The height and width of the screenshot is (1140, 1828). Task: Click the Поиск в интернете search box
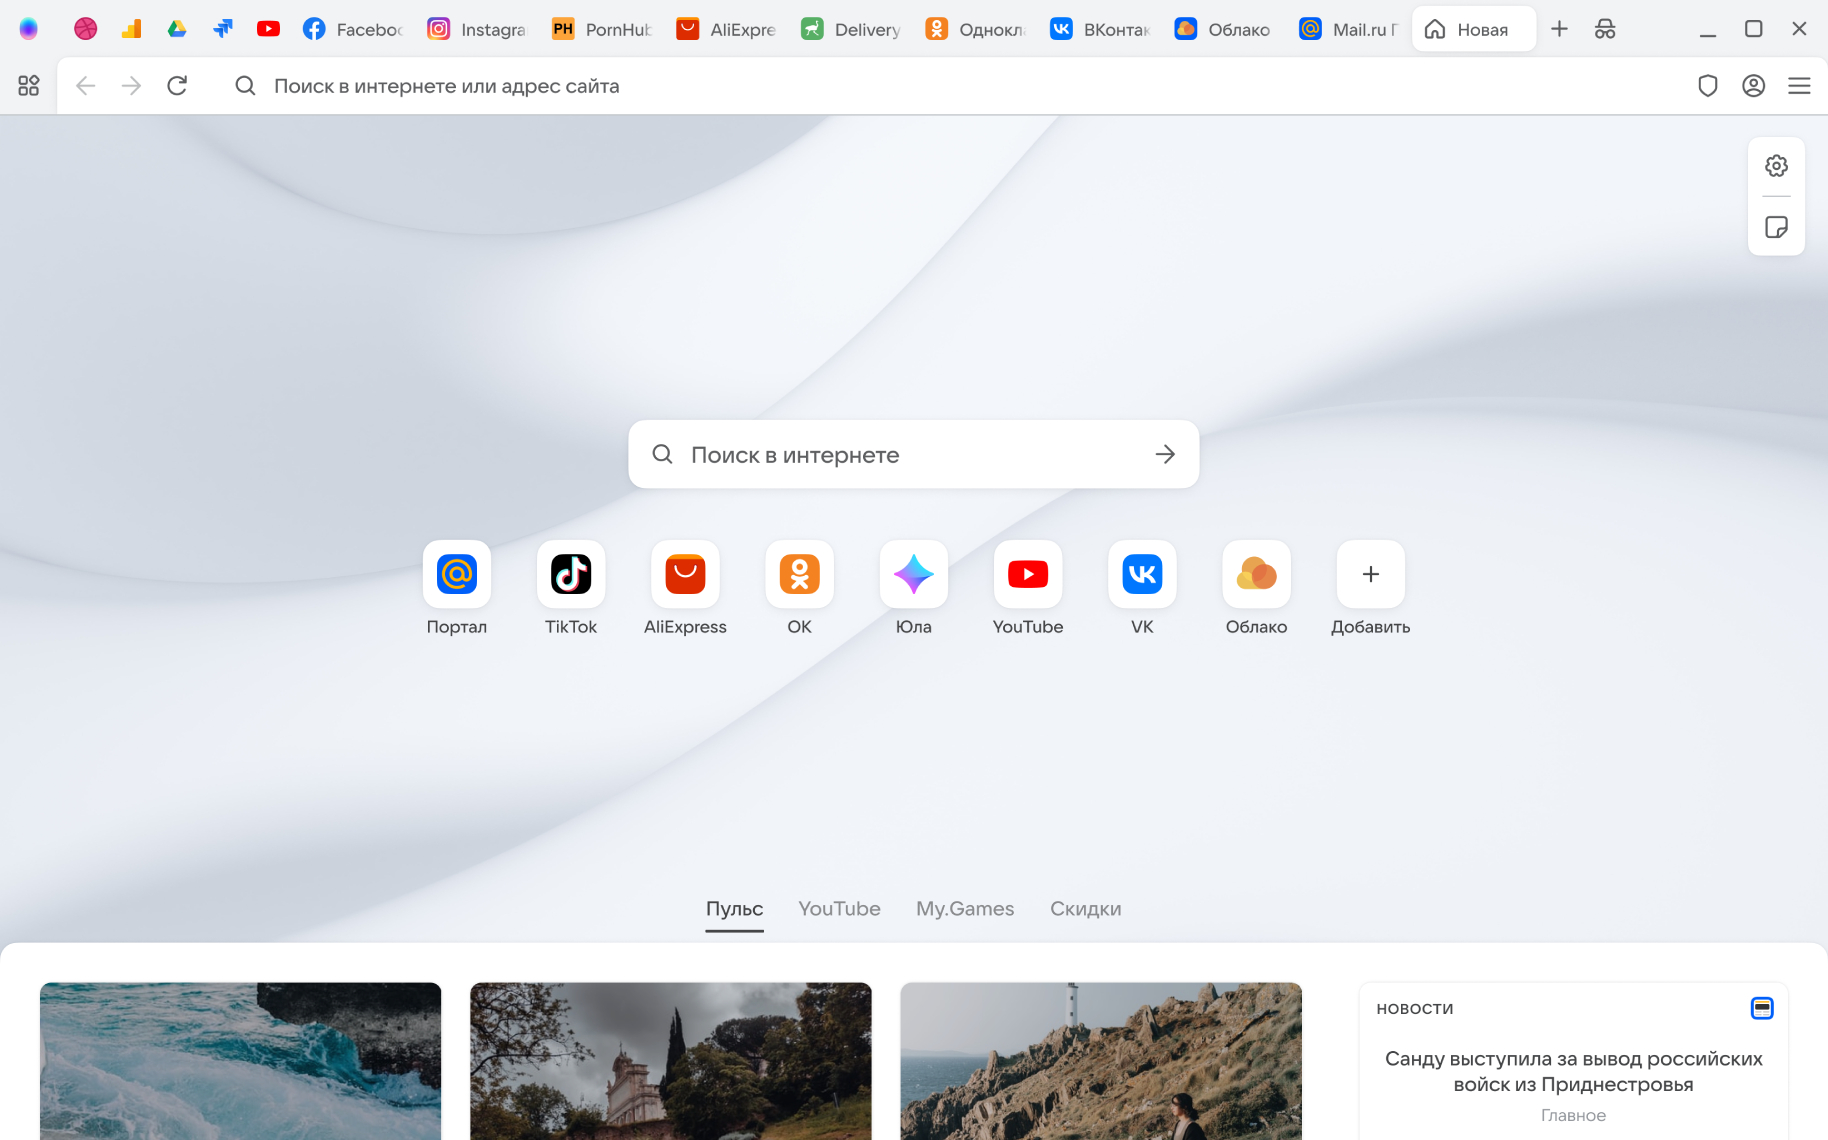tap(913, 454)
